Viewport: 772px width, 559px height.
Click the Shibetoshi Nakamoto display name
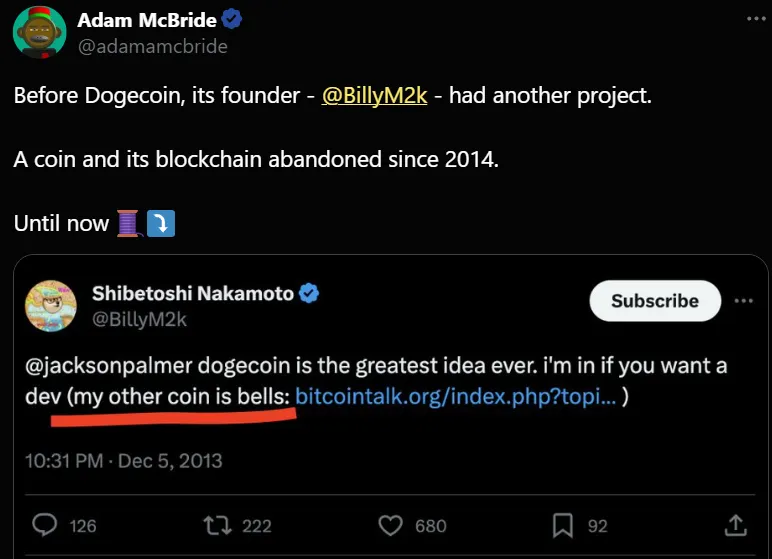[x=193, y=294]
